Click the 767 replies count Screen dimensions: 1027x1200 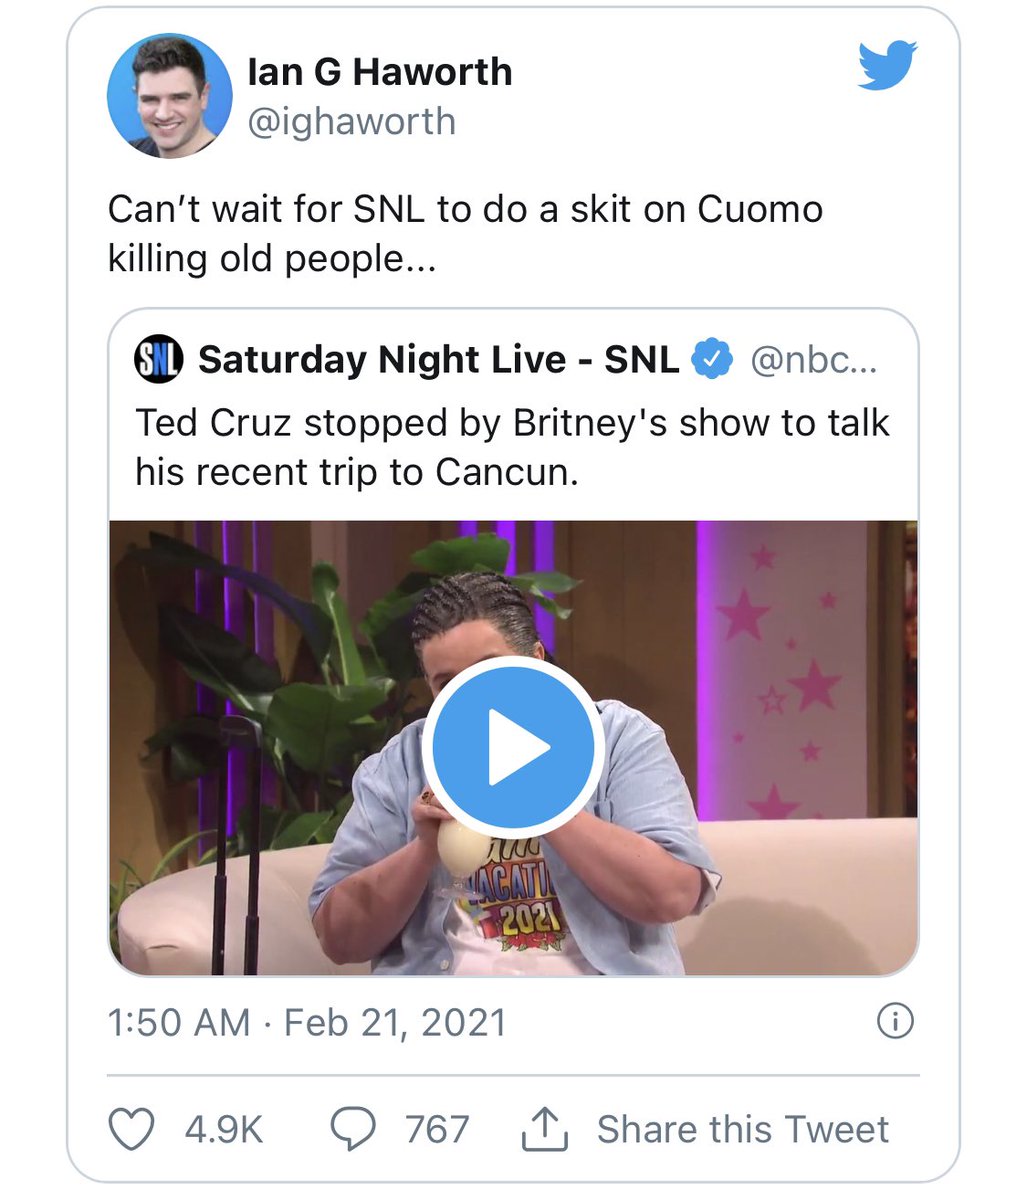(437, 1129)
